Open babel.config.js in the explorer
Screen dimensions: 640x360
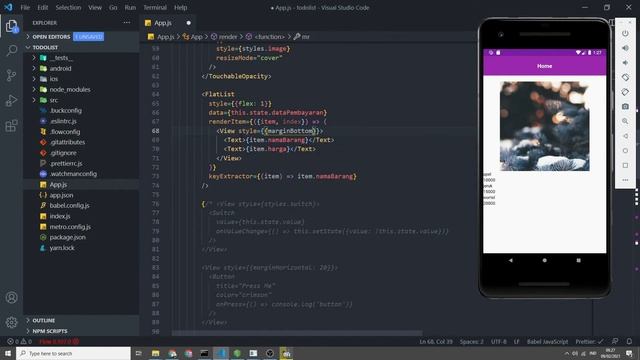click(x=69, y=205)
